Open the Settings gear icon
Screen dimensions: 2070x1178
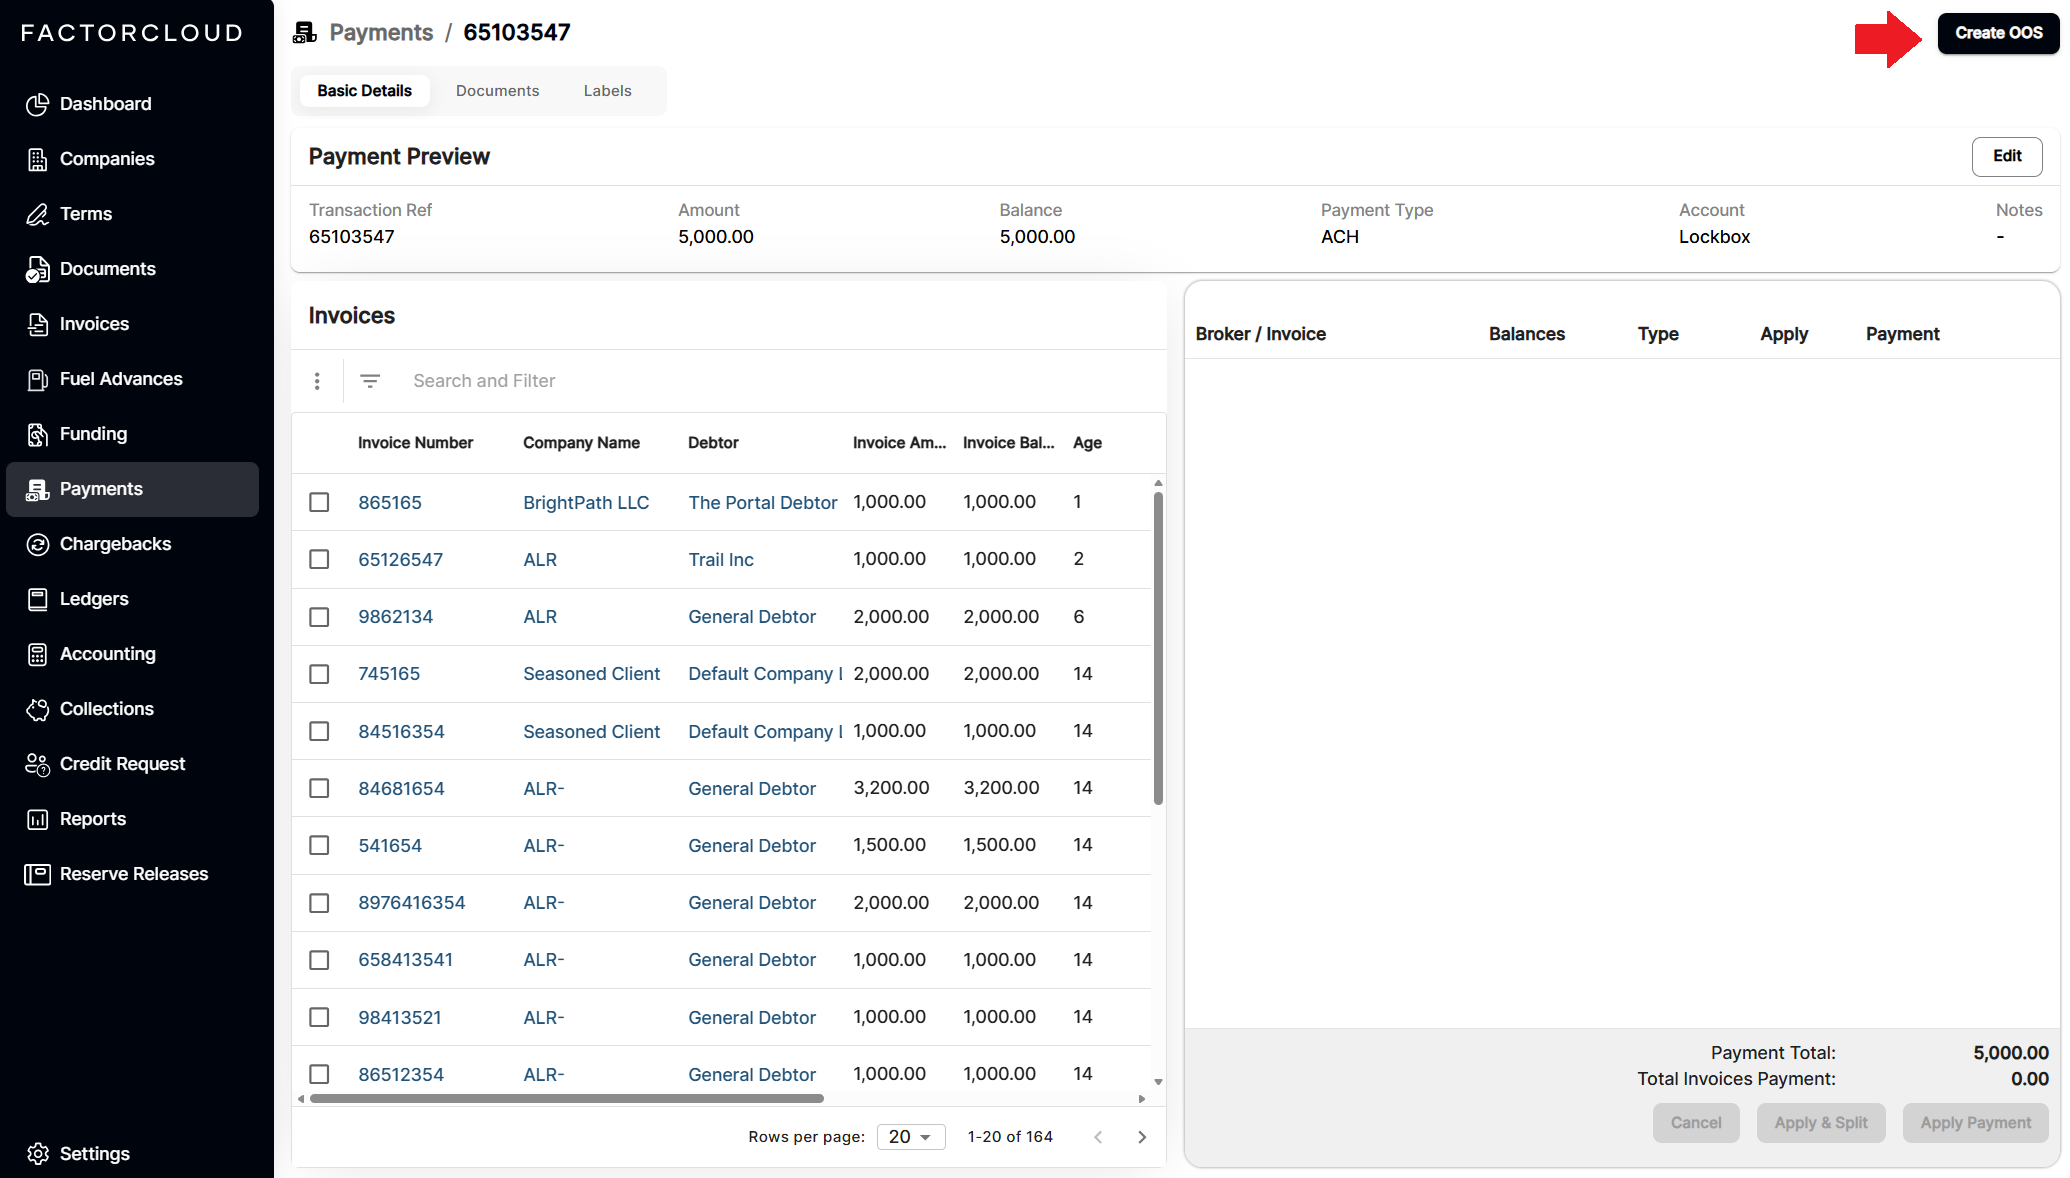[x=37, y=1154]
